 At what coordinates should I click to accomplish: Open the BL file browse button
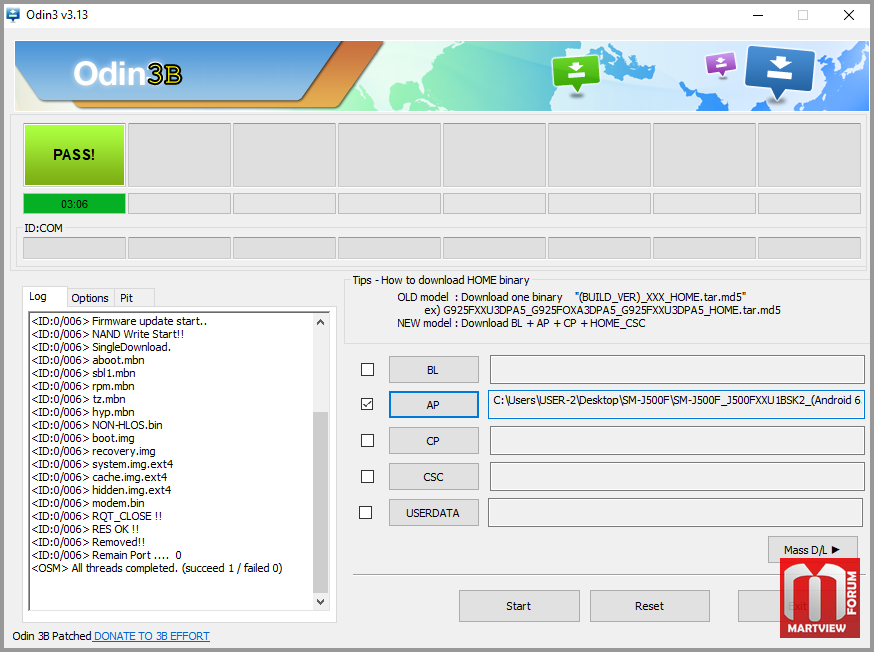coord(434,369)
